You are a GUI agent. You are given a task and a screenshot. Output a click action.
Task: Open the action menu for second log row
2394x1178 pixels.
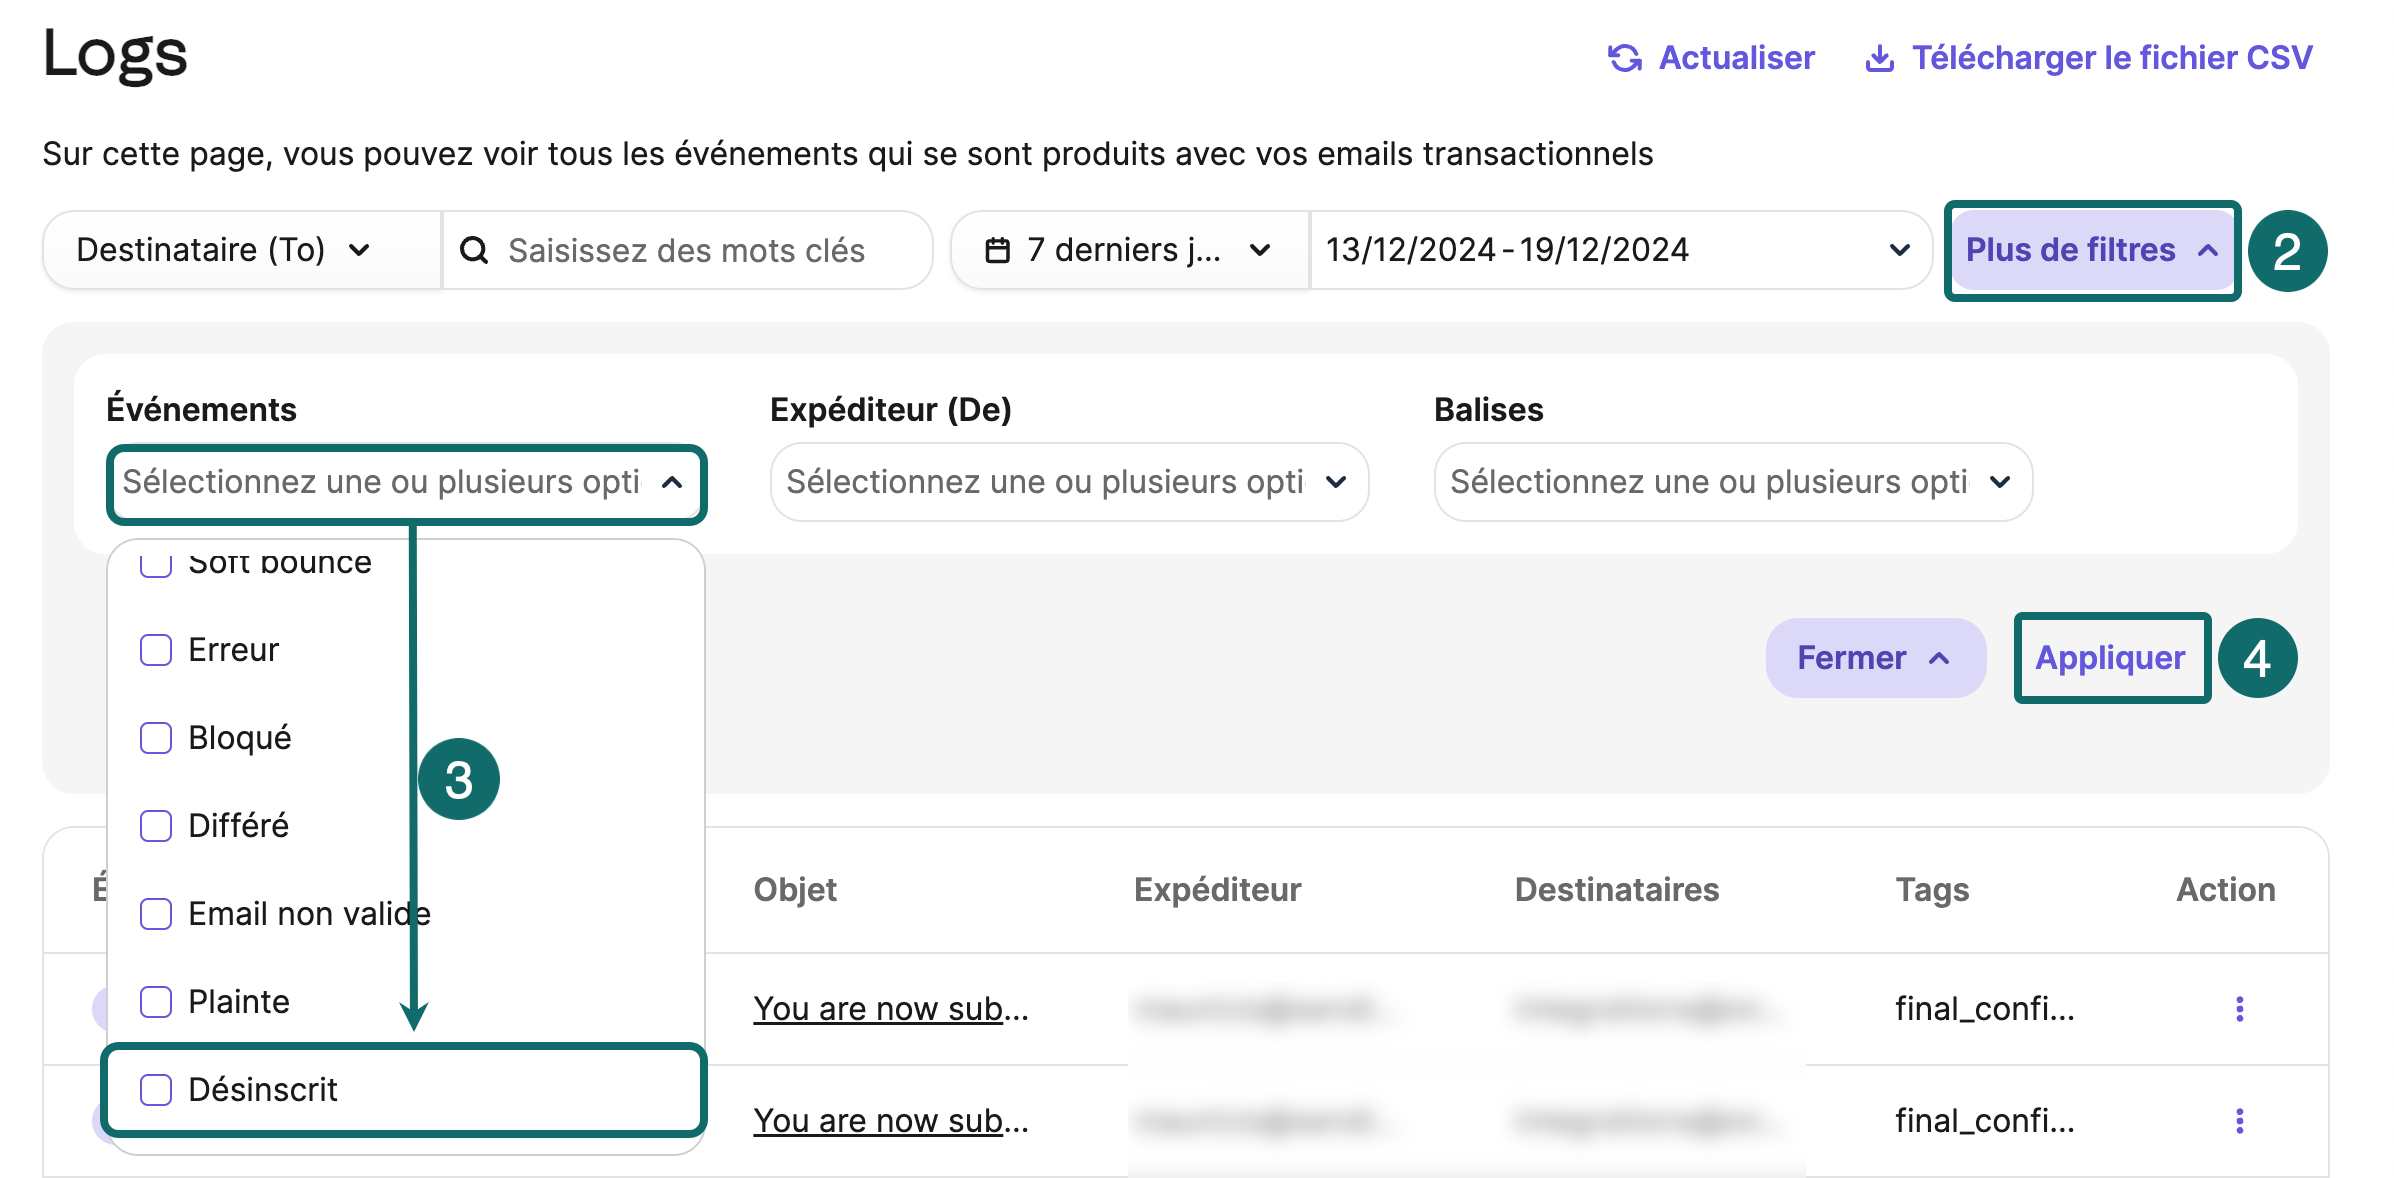pos(2239,1121)
